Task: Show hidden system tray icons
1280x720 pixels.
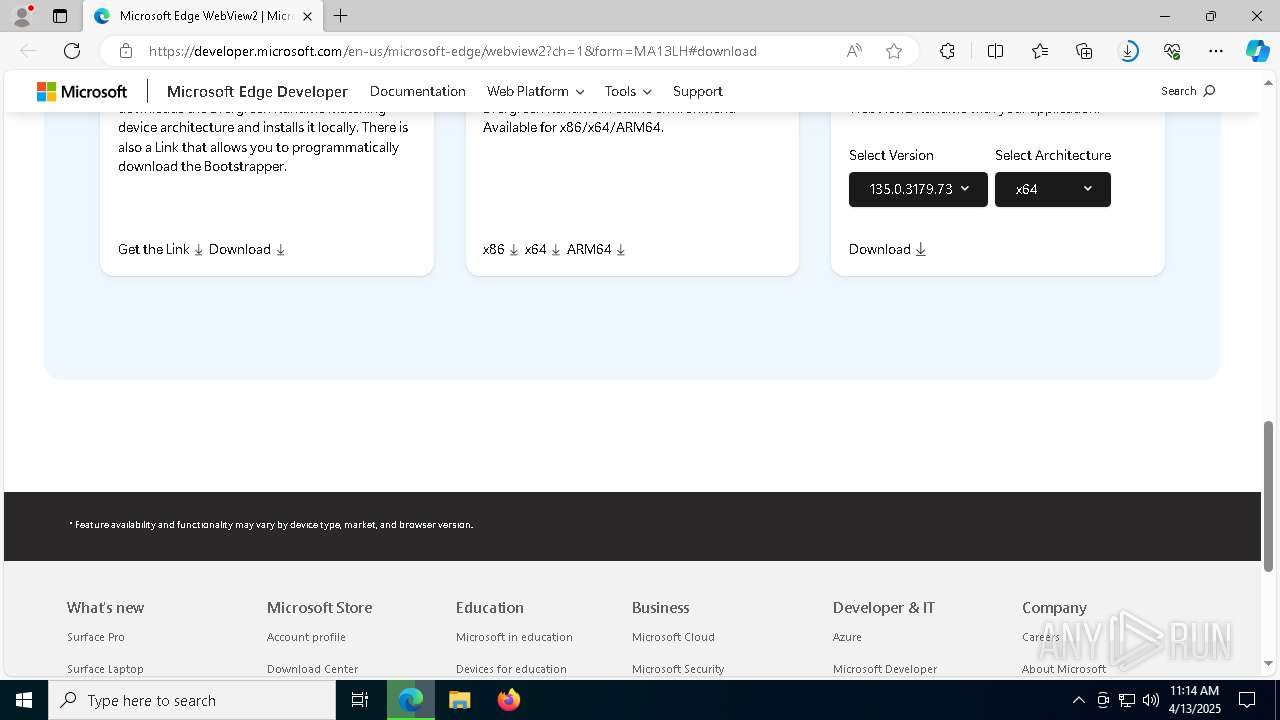Action: 1078,700
